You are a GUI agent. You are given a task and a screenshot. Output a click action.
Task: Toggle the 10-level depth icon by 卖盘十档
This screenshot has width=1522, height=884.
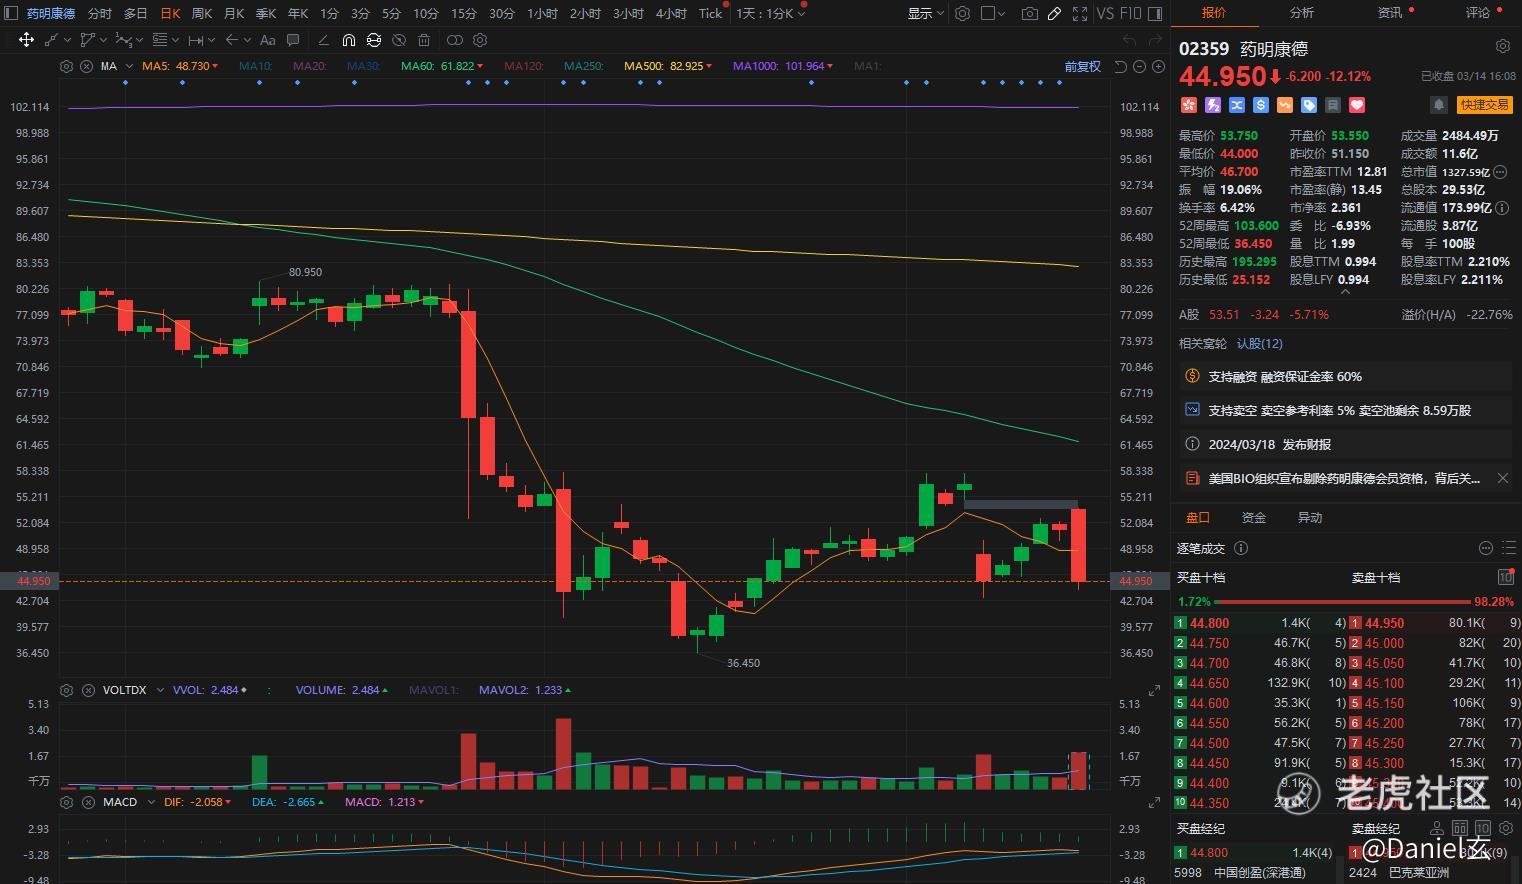tap(1506, 577)
